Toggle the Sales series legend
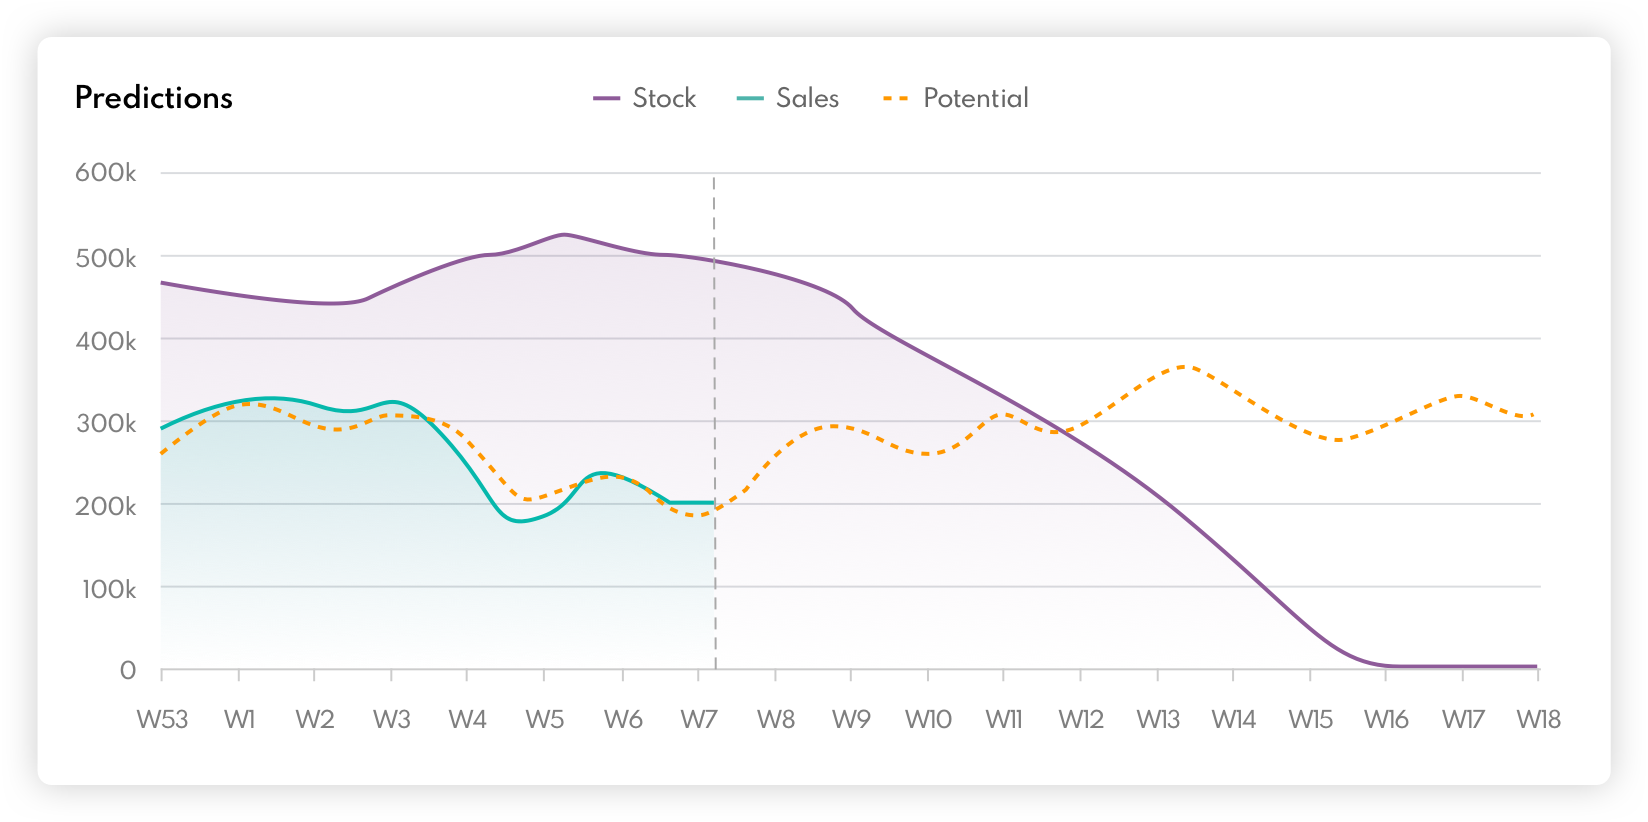 click(806, 98)
